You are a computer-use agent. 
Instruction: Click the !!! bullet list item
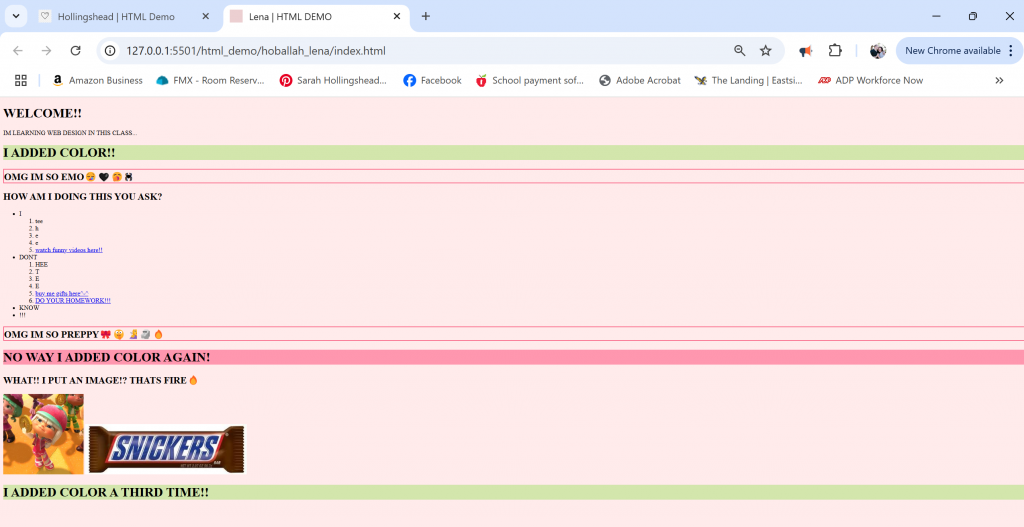(x=22, y=315)
